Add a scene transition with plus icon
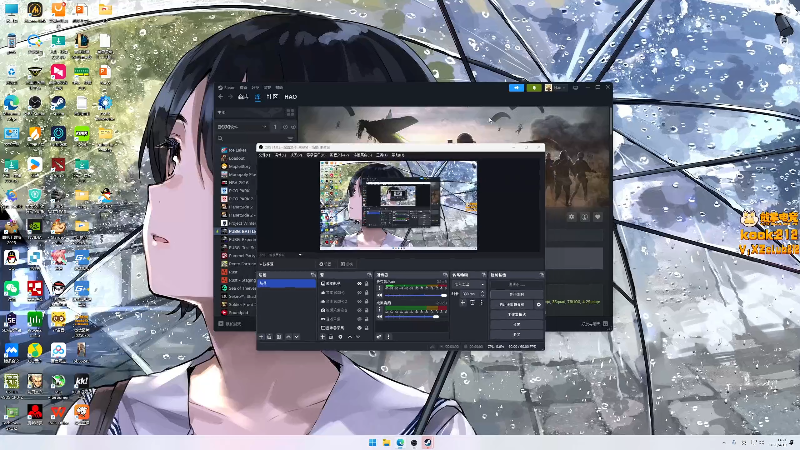 [463, 303]
